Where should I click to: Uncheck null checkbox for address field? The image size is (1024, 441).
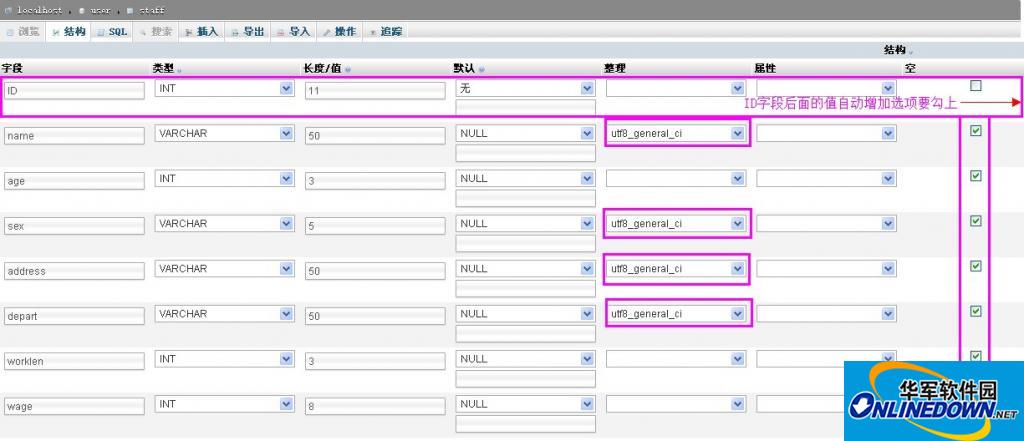[x=976, y=266]
